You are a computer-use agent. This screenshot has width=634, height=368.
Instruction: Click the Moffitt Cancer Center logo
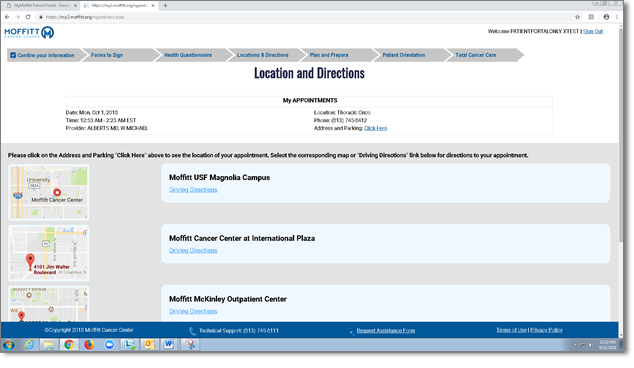coord(29,33)
